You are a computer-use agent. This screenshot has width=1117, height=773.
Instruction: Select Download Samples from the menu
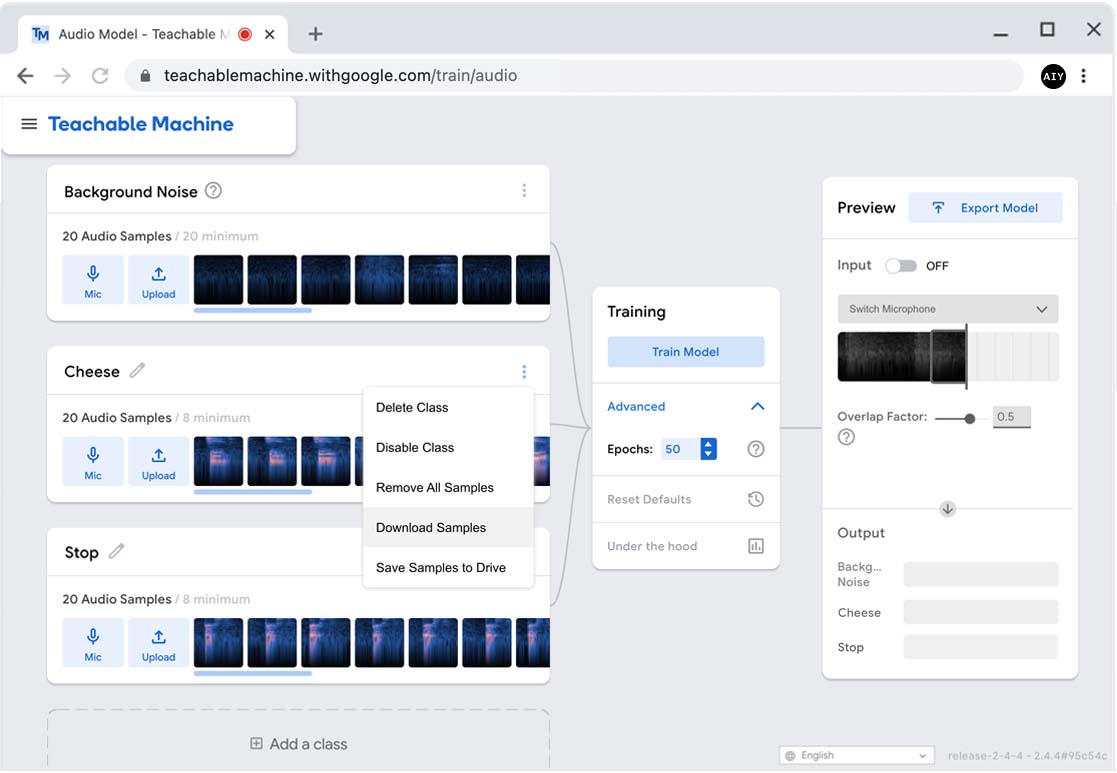pos(431,528)
